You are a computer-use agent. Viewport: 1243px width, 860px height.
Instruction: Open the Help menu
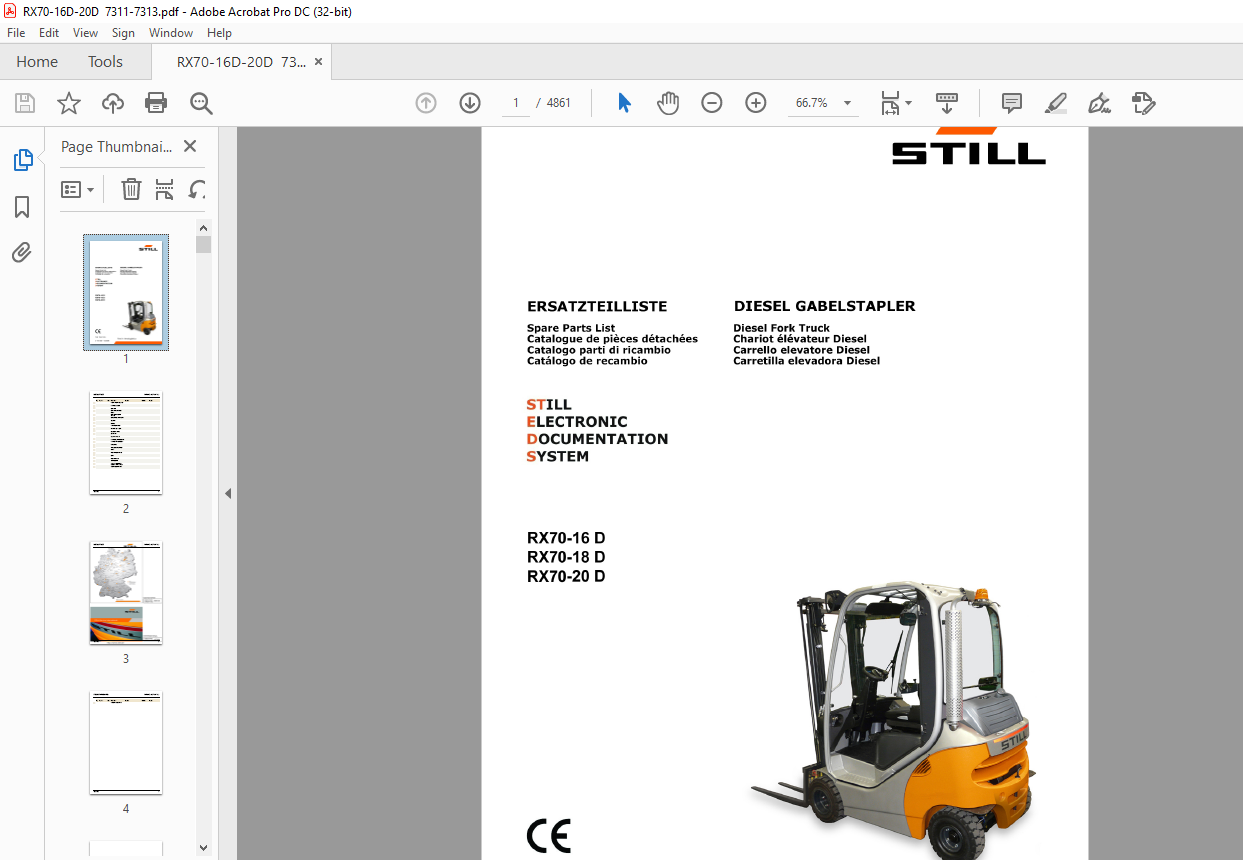(x=219, y=33)
